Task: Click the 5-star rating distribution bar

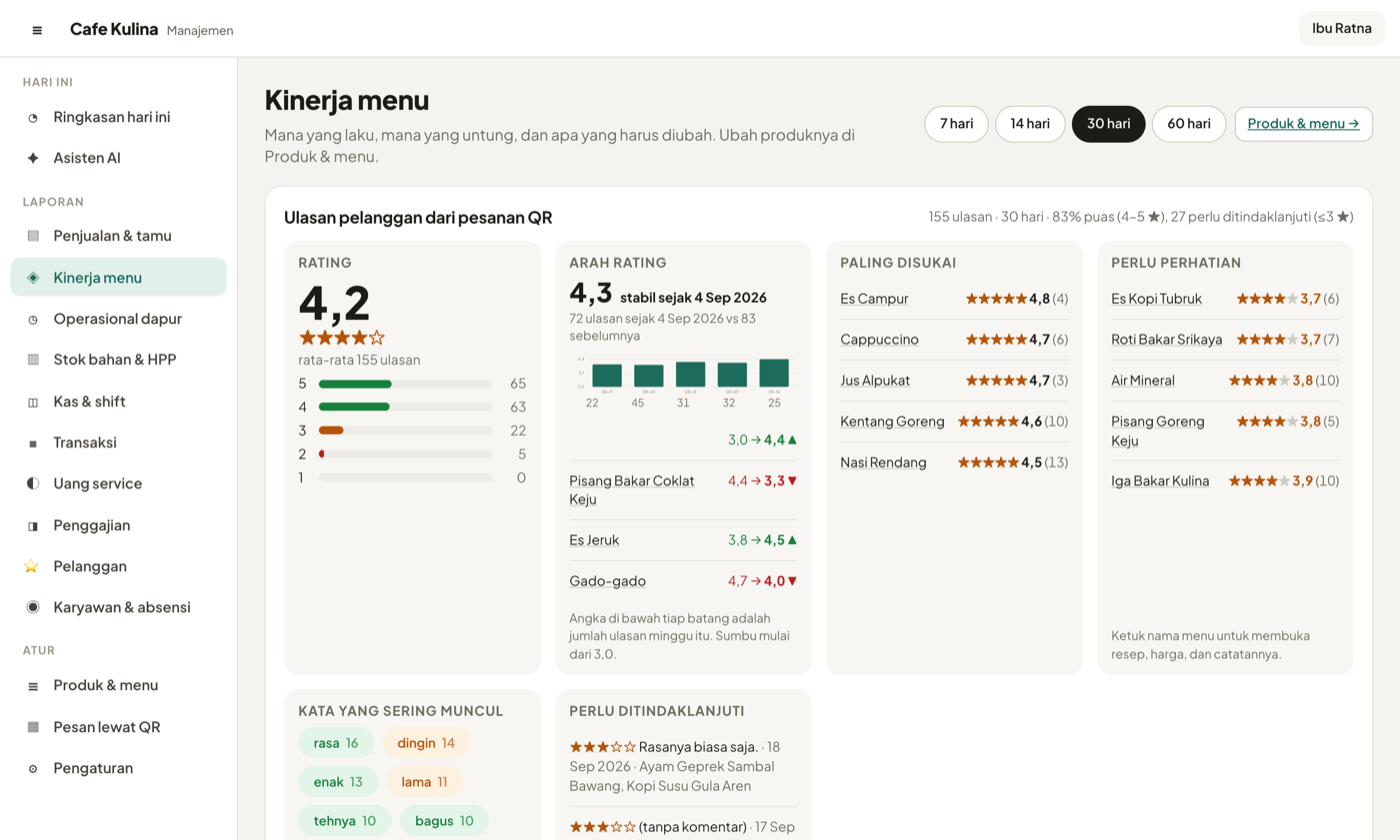Action: click(x=405, y=384)
